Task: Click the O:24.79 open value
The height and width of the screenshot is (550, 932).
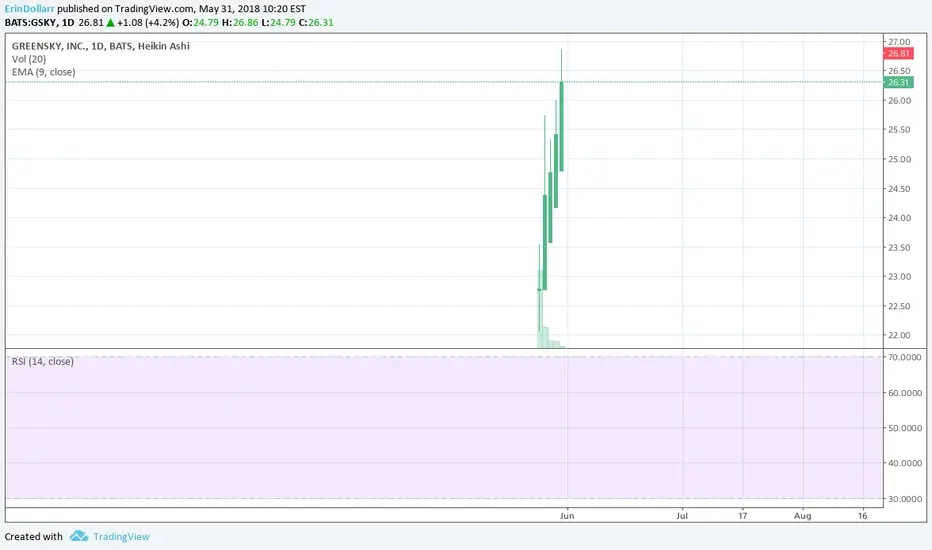Action: click(200, 23)
